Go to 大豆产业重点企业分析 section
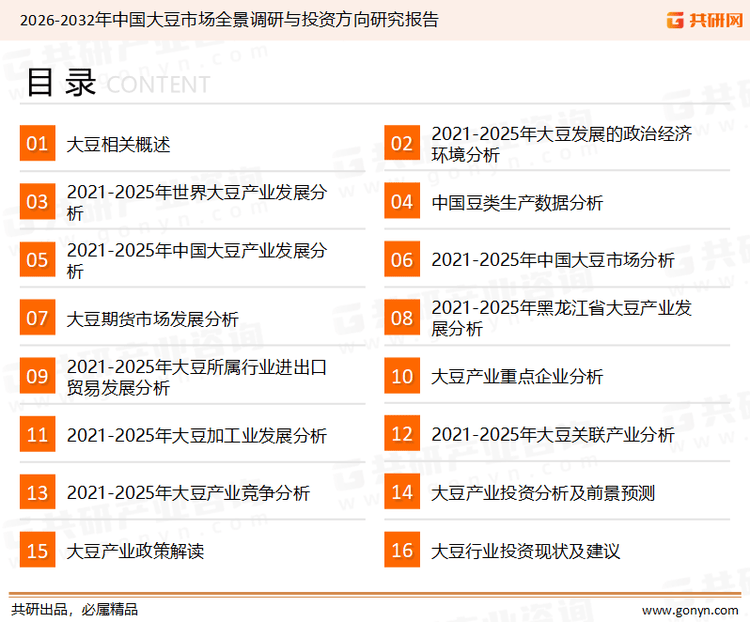 coord(517,377)
